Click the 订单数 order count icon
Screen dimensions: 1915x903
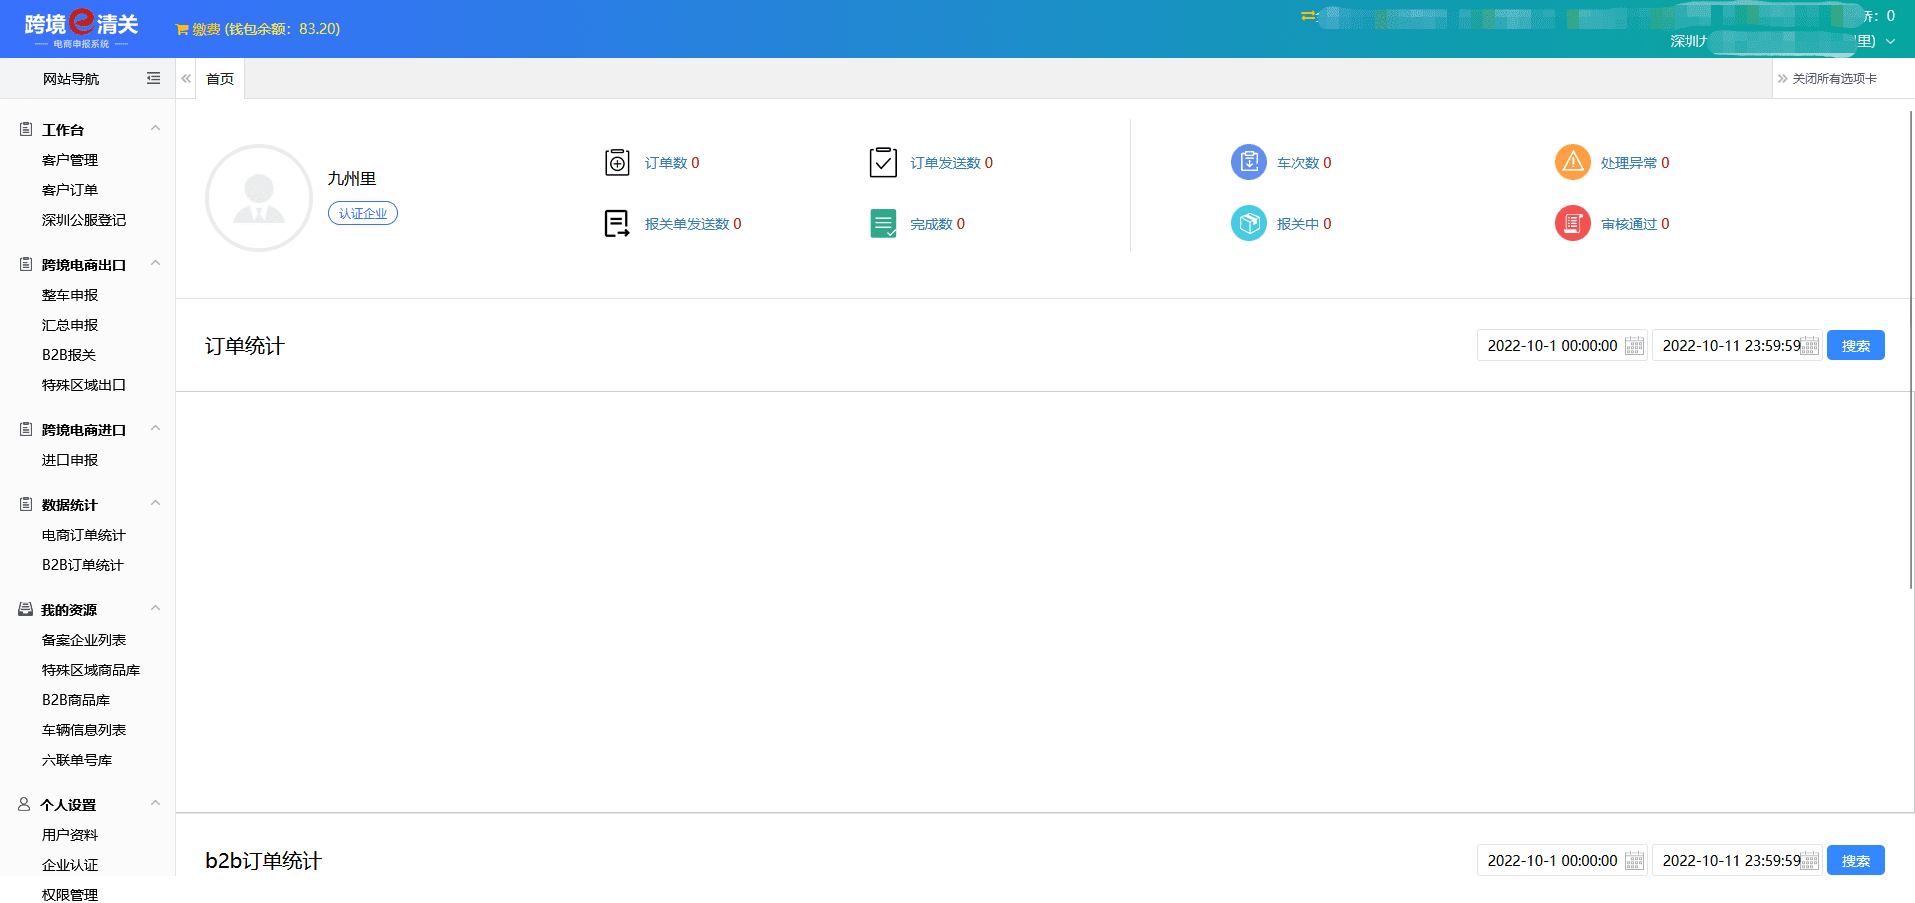coord(617,162)
